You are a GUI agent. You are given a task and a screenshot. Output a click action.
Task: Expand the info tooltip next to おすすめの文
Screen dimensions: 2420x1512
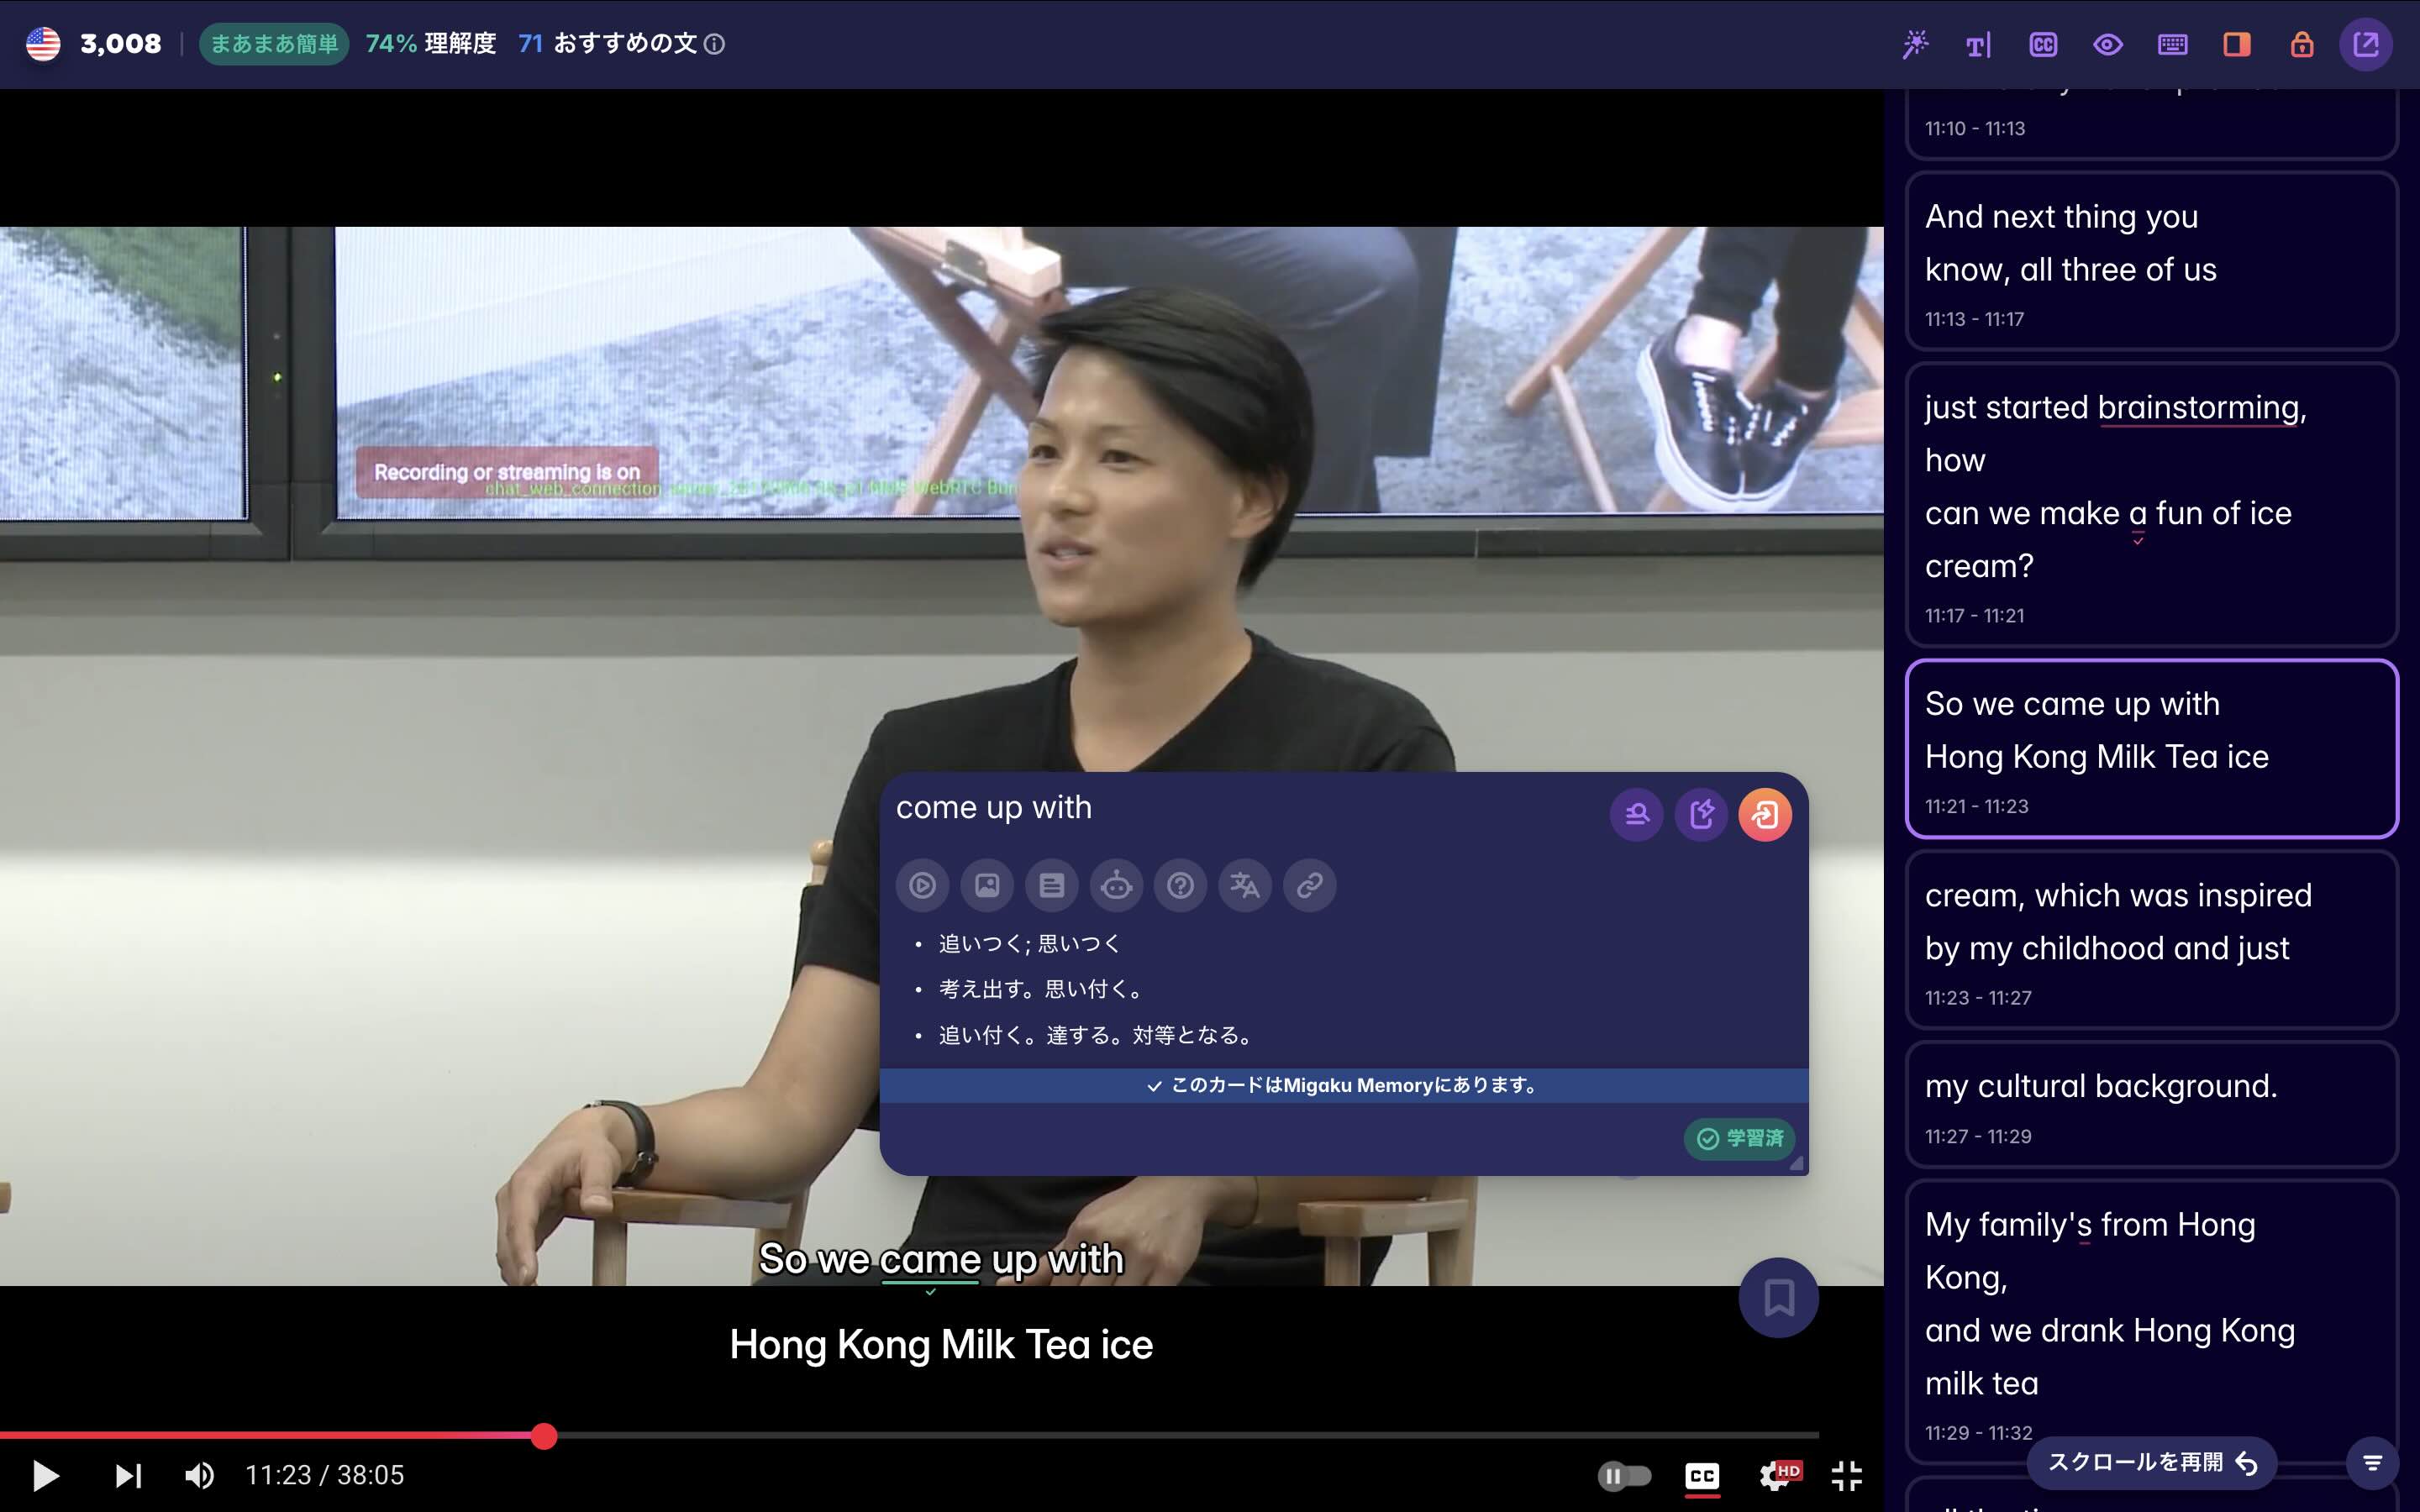[716, 44]
